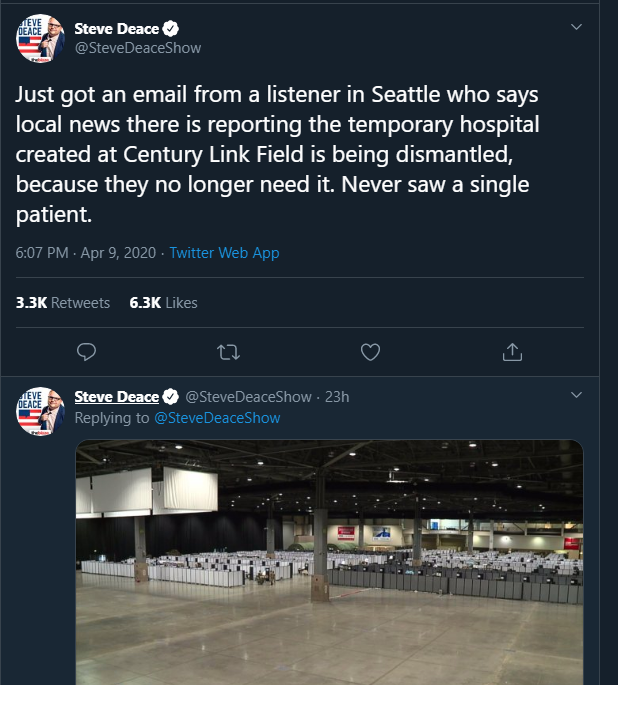
Task: Click @SteveDeaceShow in the Replying to line
Action: click(x=217, y=418)
